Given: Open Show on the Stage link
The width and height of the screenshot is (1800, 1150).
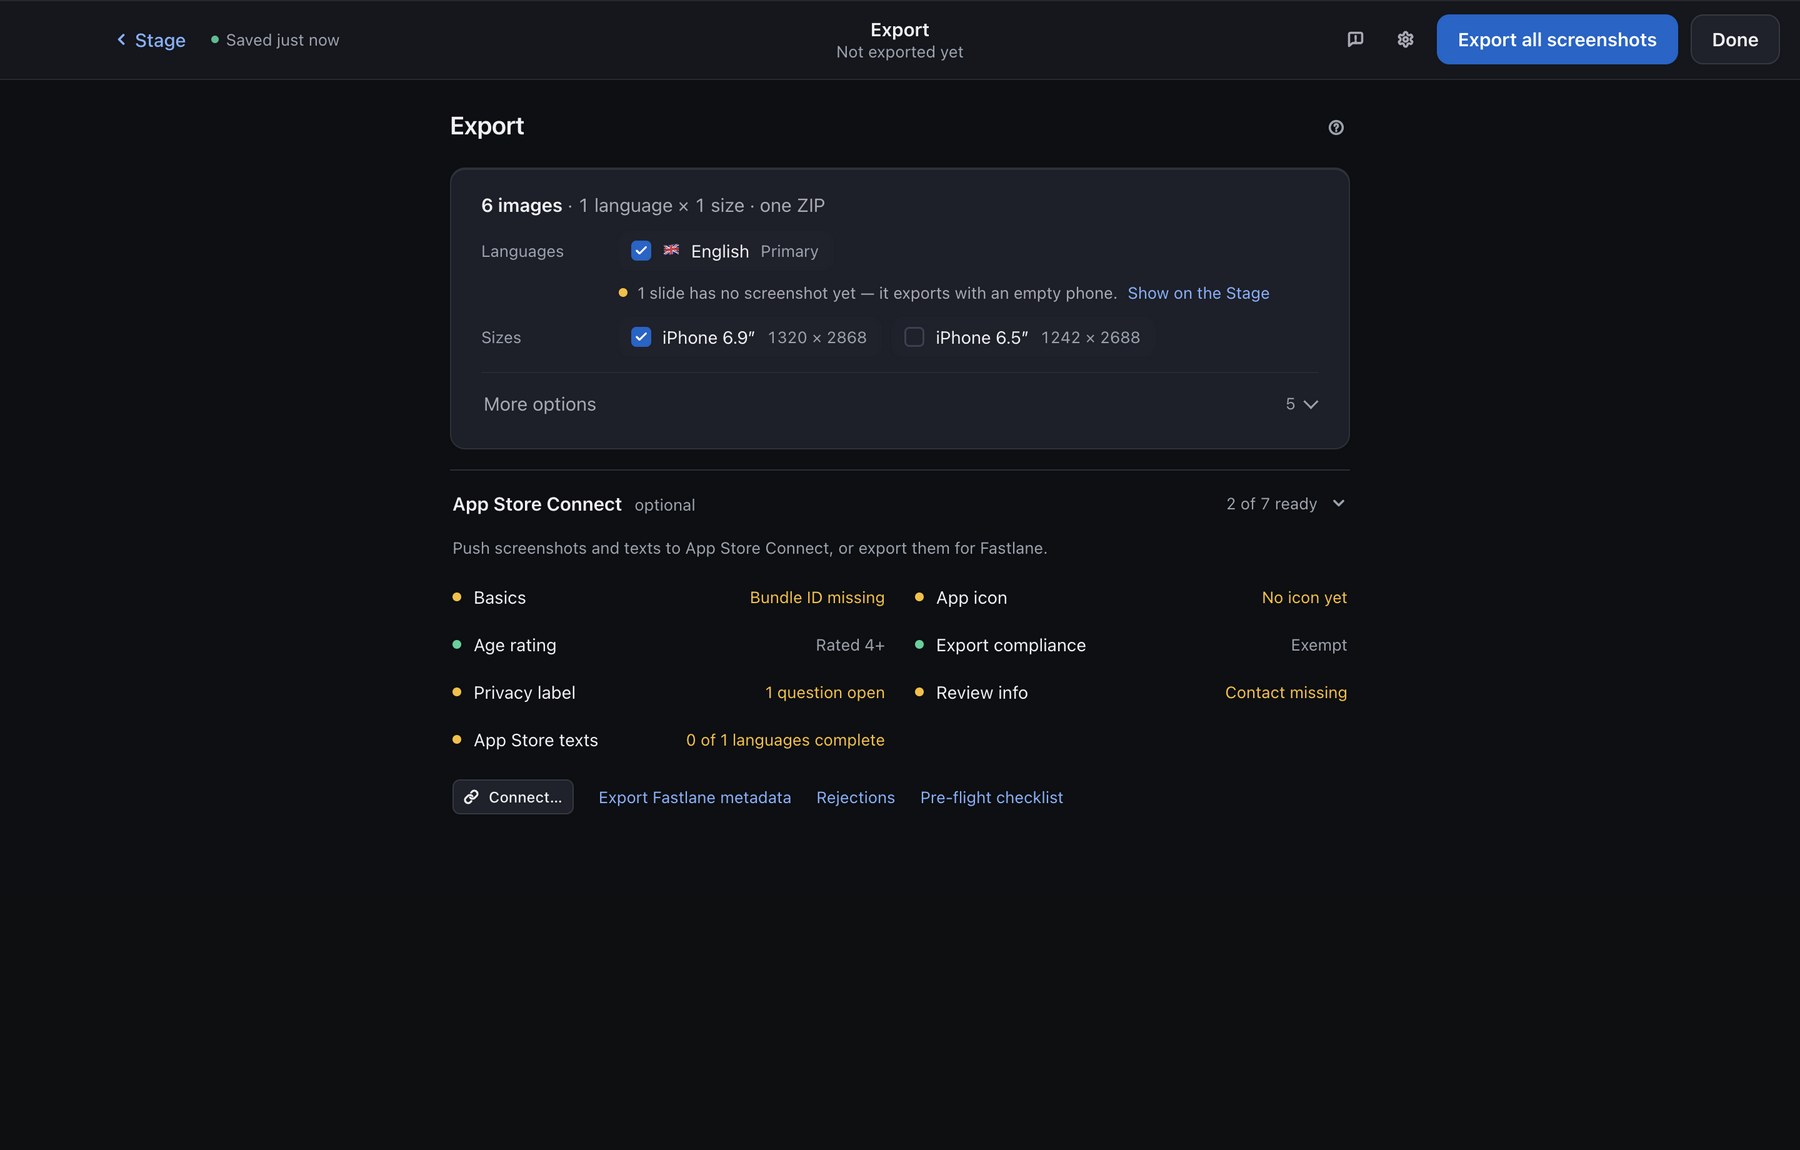Looking at the screenshot, I should pos(1198,293).
